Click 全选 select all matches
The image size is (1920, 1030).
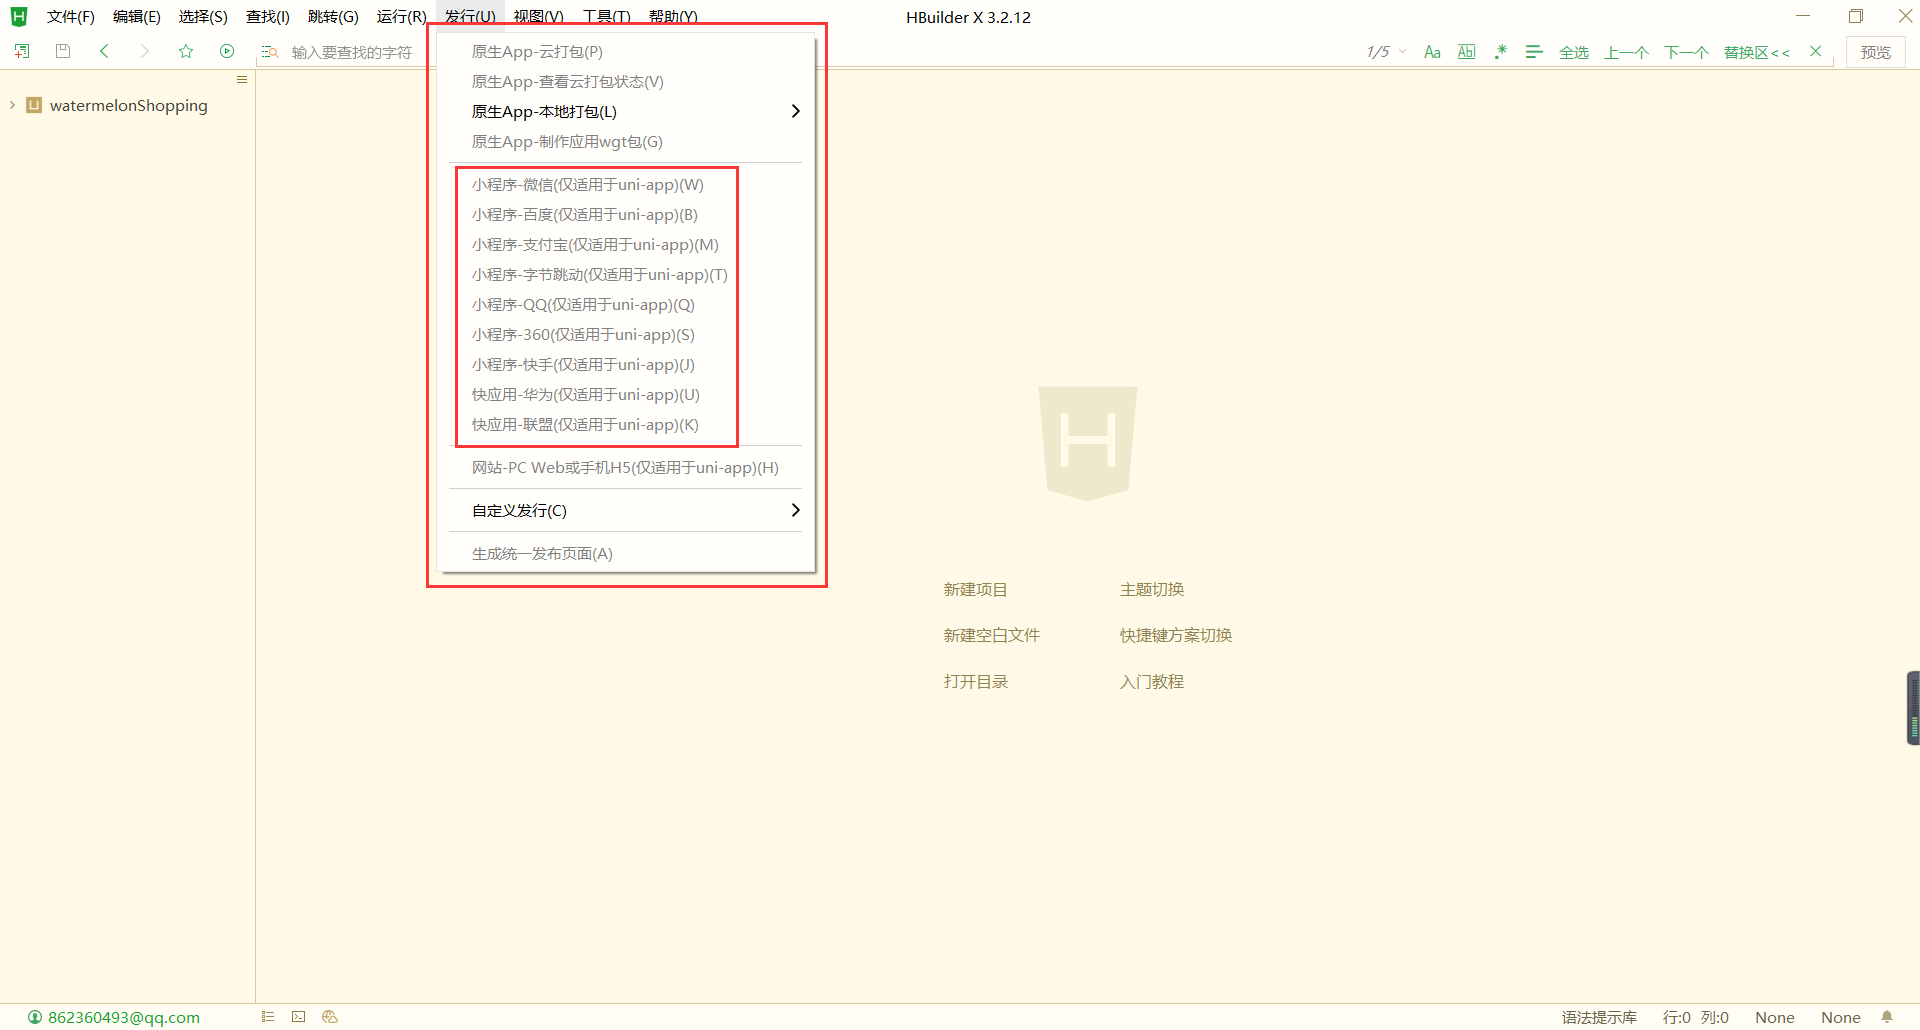pos(1574,52)
